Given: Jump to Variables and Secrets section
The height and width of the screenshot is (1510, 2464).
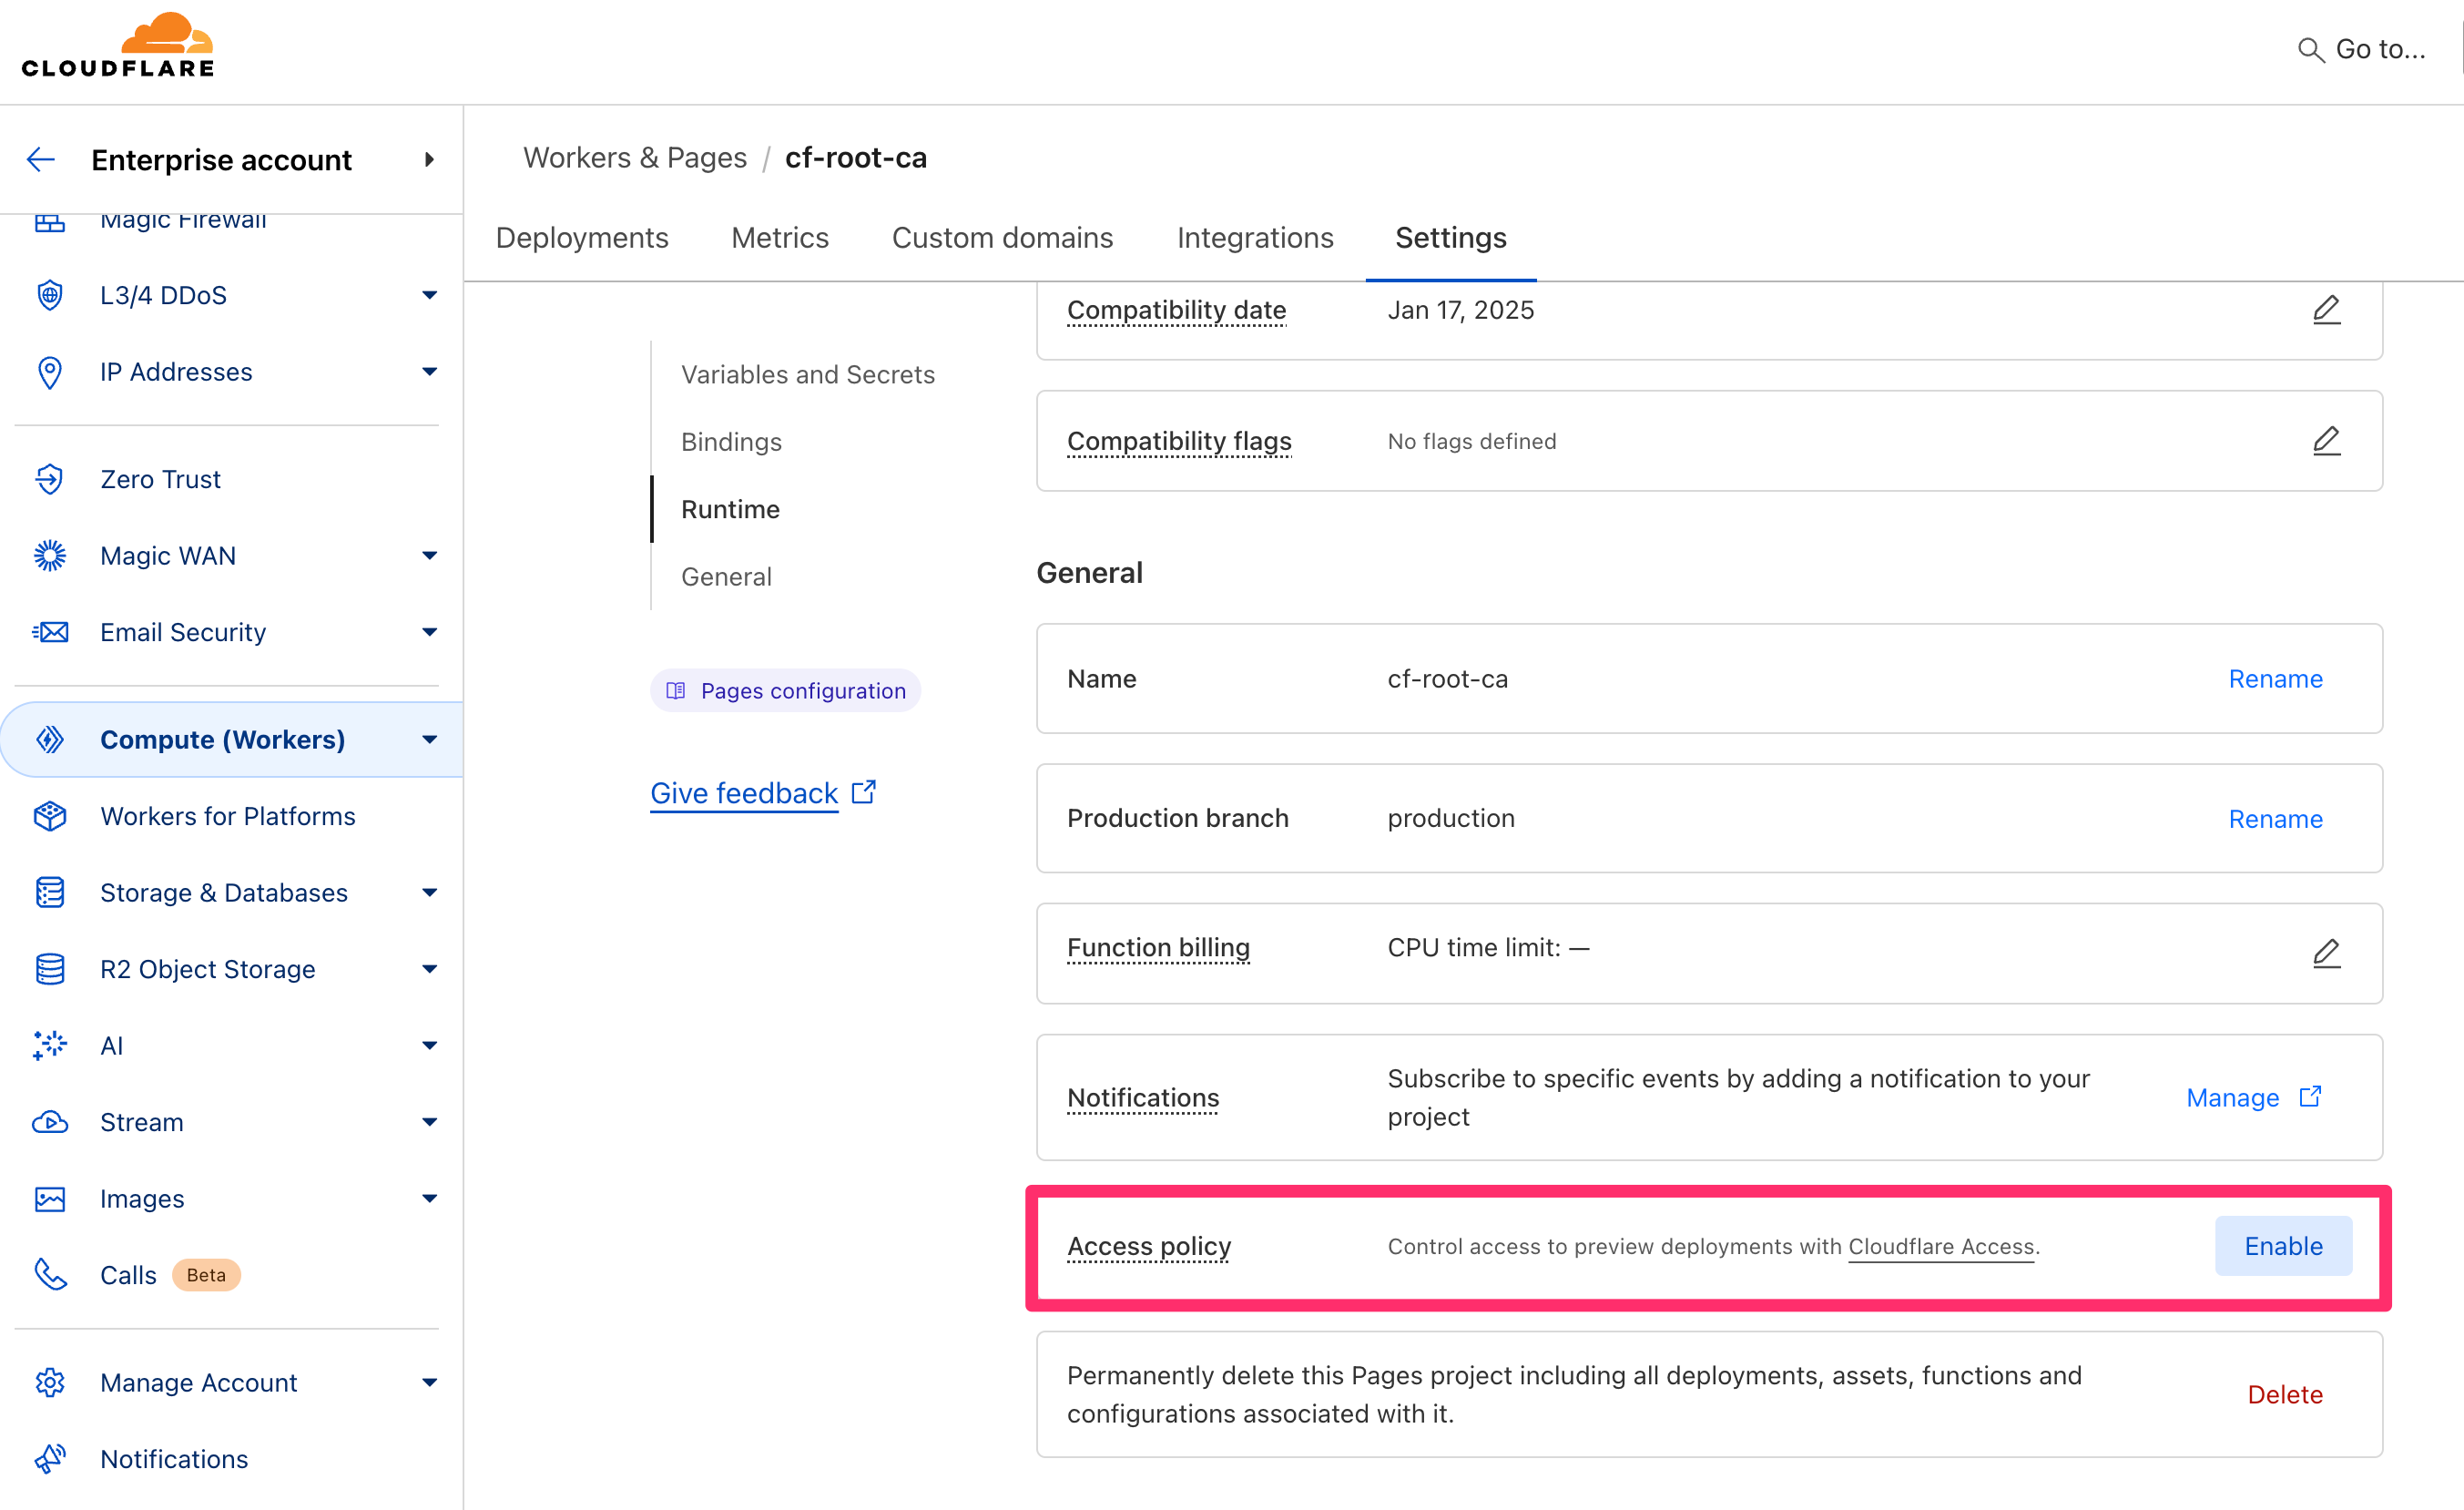Looking at the screenshot, I should pyautogui.click(x=808, y=374).
